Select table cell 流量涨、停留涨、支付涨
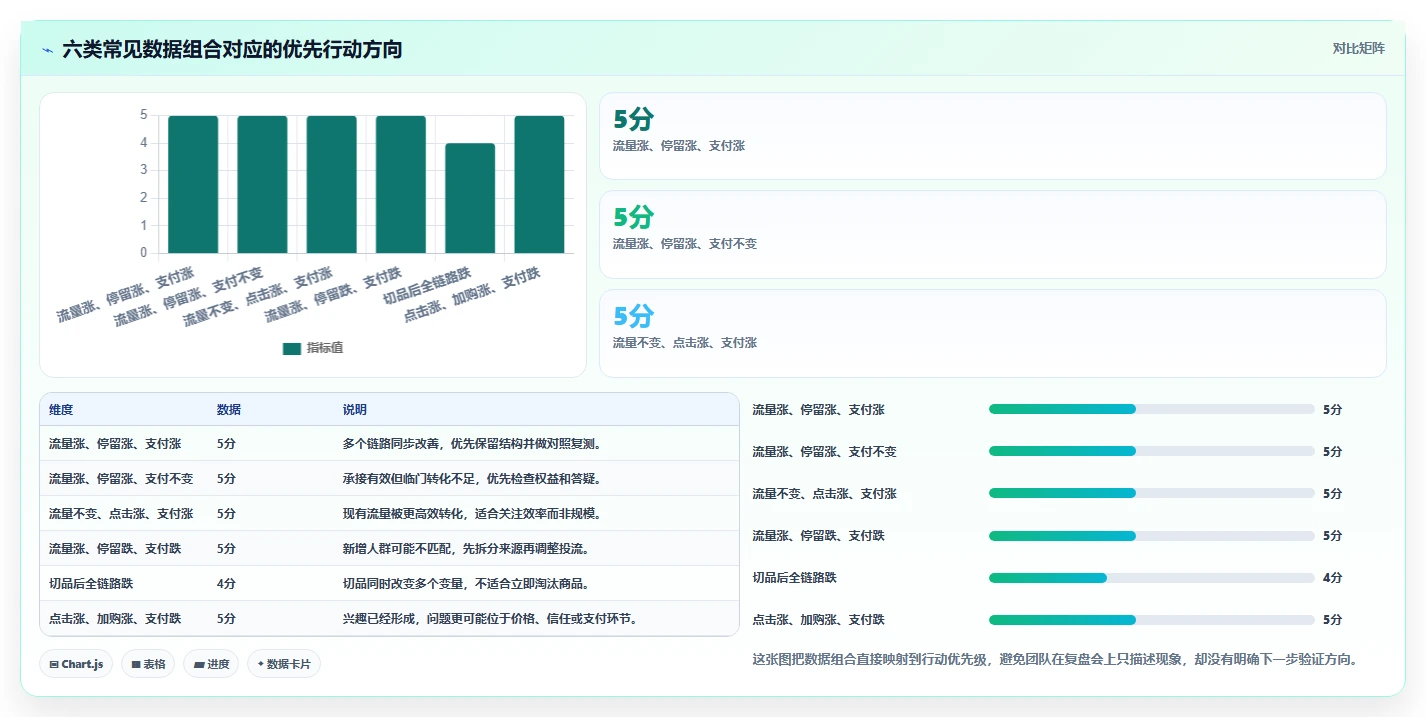The width and height of the screenshot is (1426, 717). point(115,444)
